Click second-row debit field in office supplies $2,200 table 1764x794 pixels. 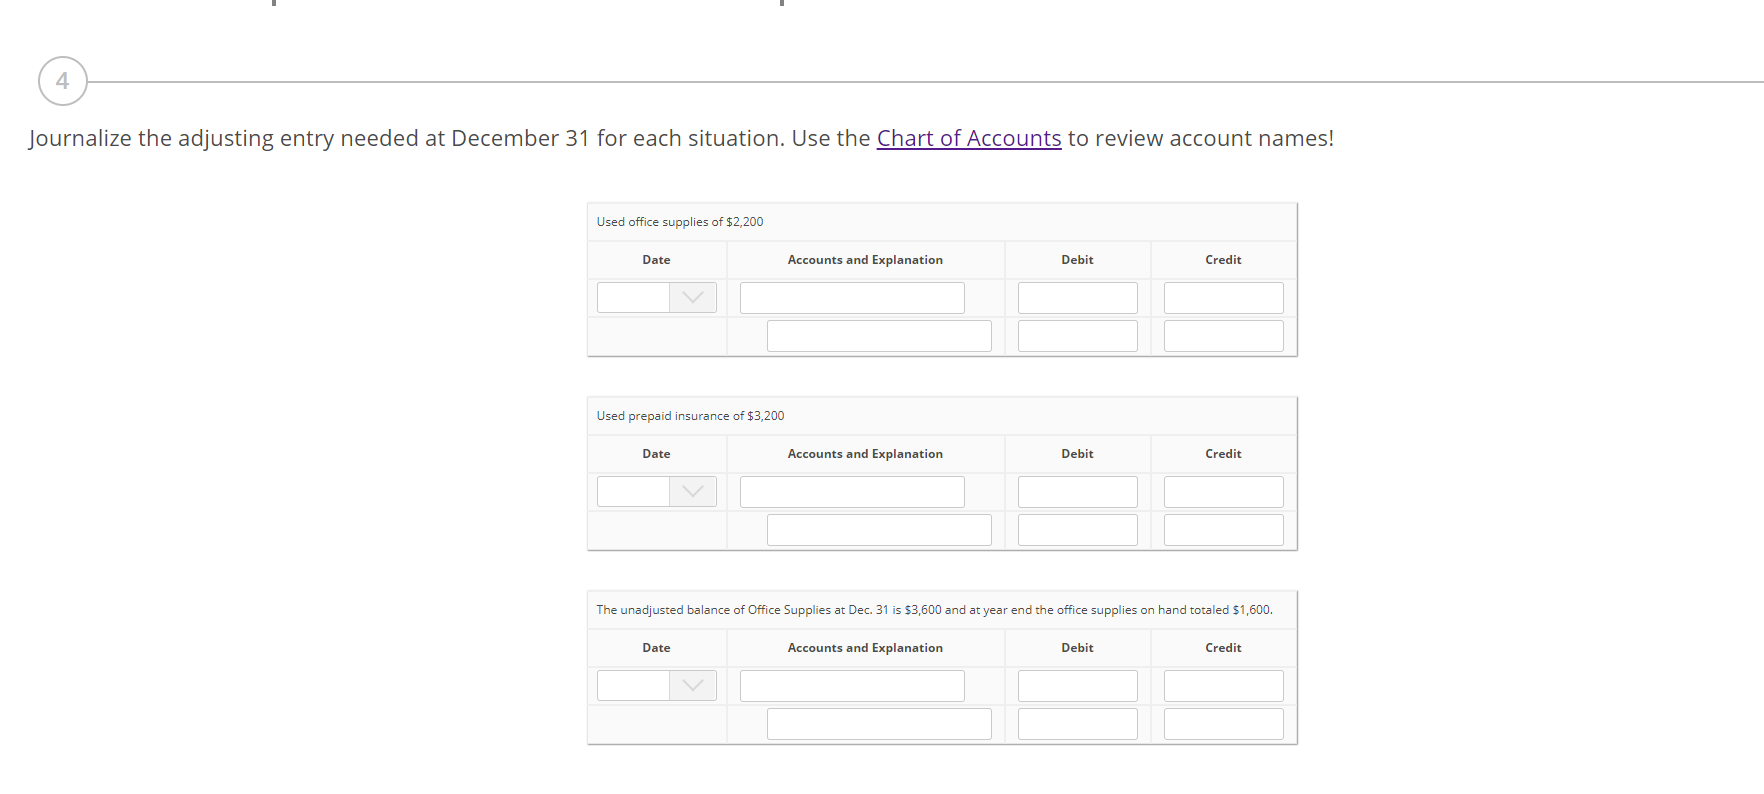(x=1078, y=336)
